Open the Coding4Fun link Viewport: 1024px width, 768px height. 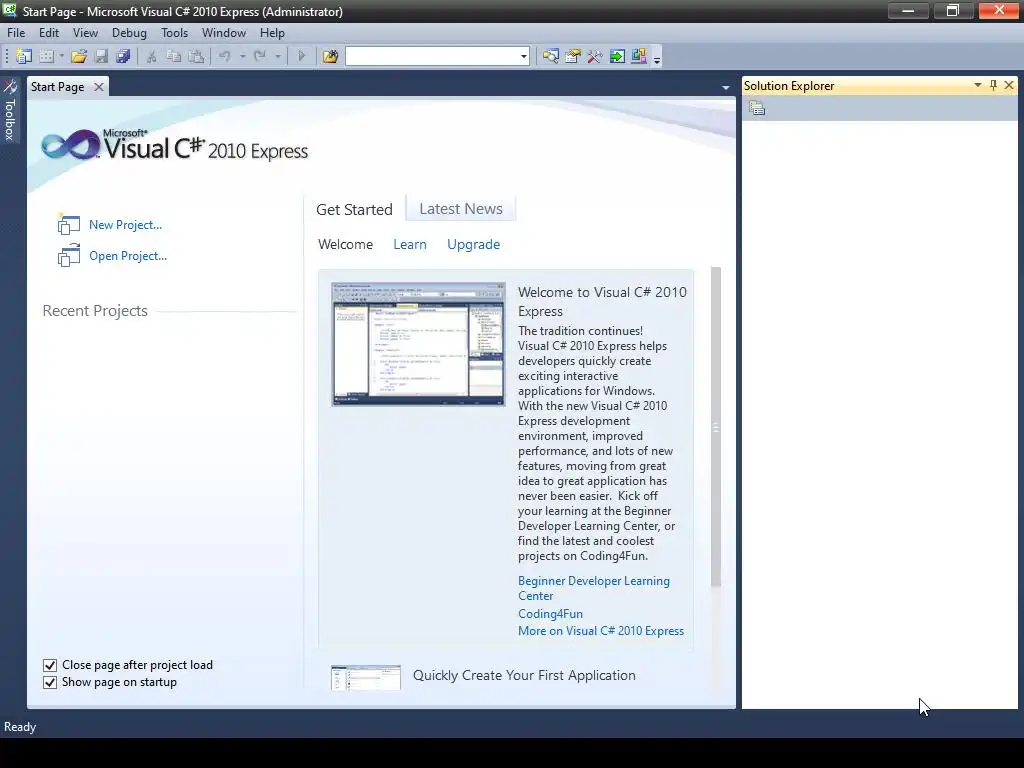[551, 614]
